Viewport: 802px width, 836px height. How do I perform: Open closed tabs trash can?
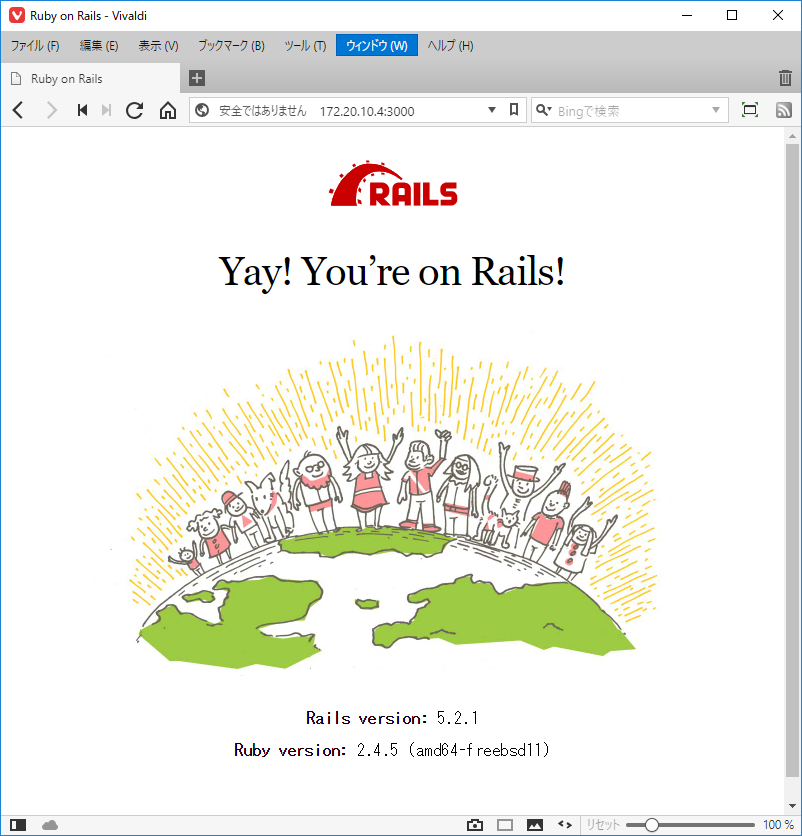[785, 78]
